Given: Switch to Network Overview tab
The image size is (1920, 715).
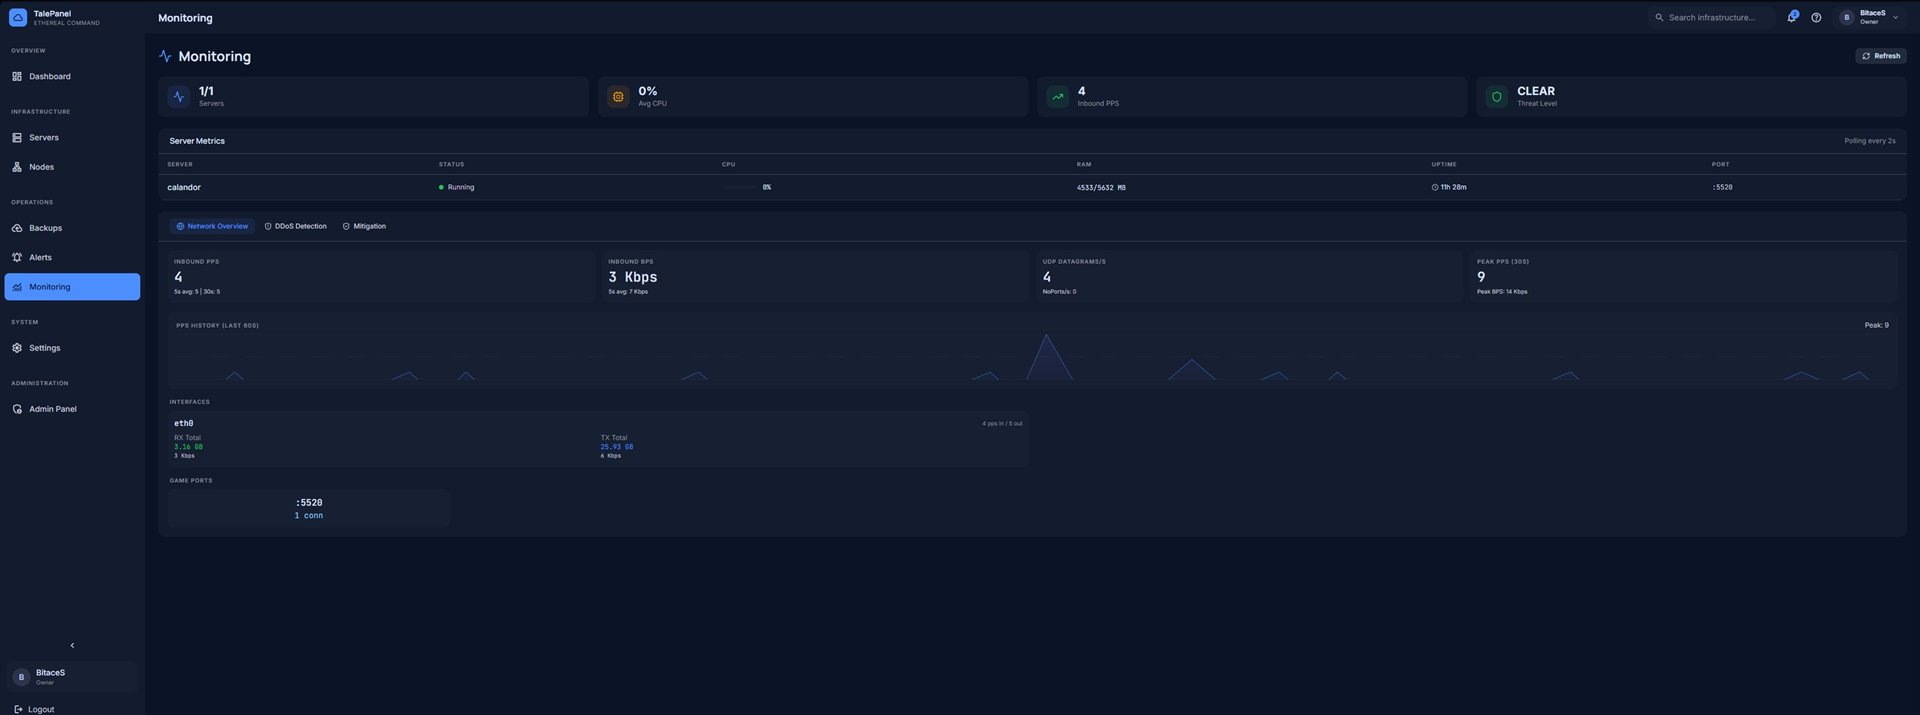Looking at the screenshot, I should tap(212, 226).
